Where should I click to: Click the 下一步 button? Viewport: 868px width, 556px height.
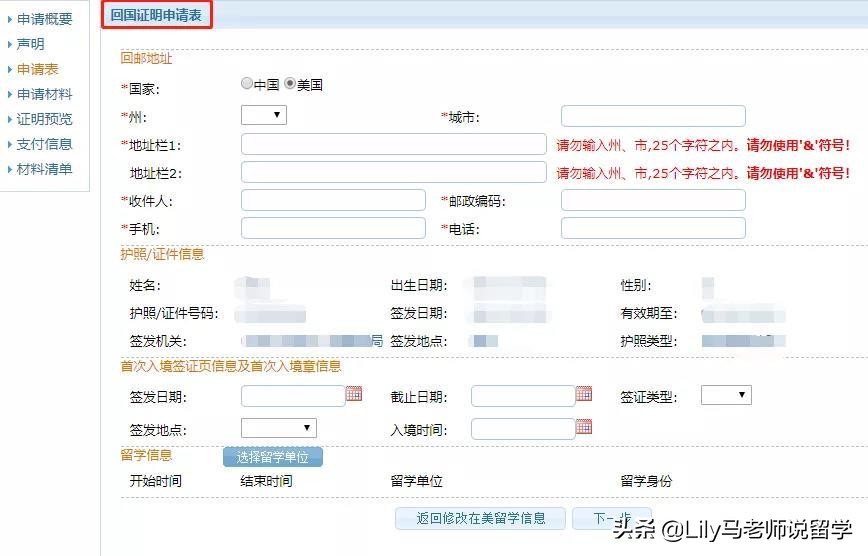click(x=612, y=518)
